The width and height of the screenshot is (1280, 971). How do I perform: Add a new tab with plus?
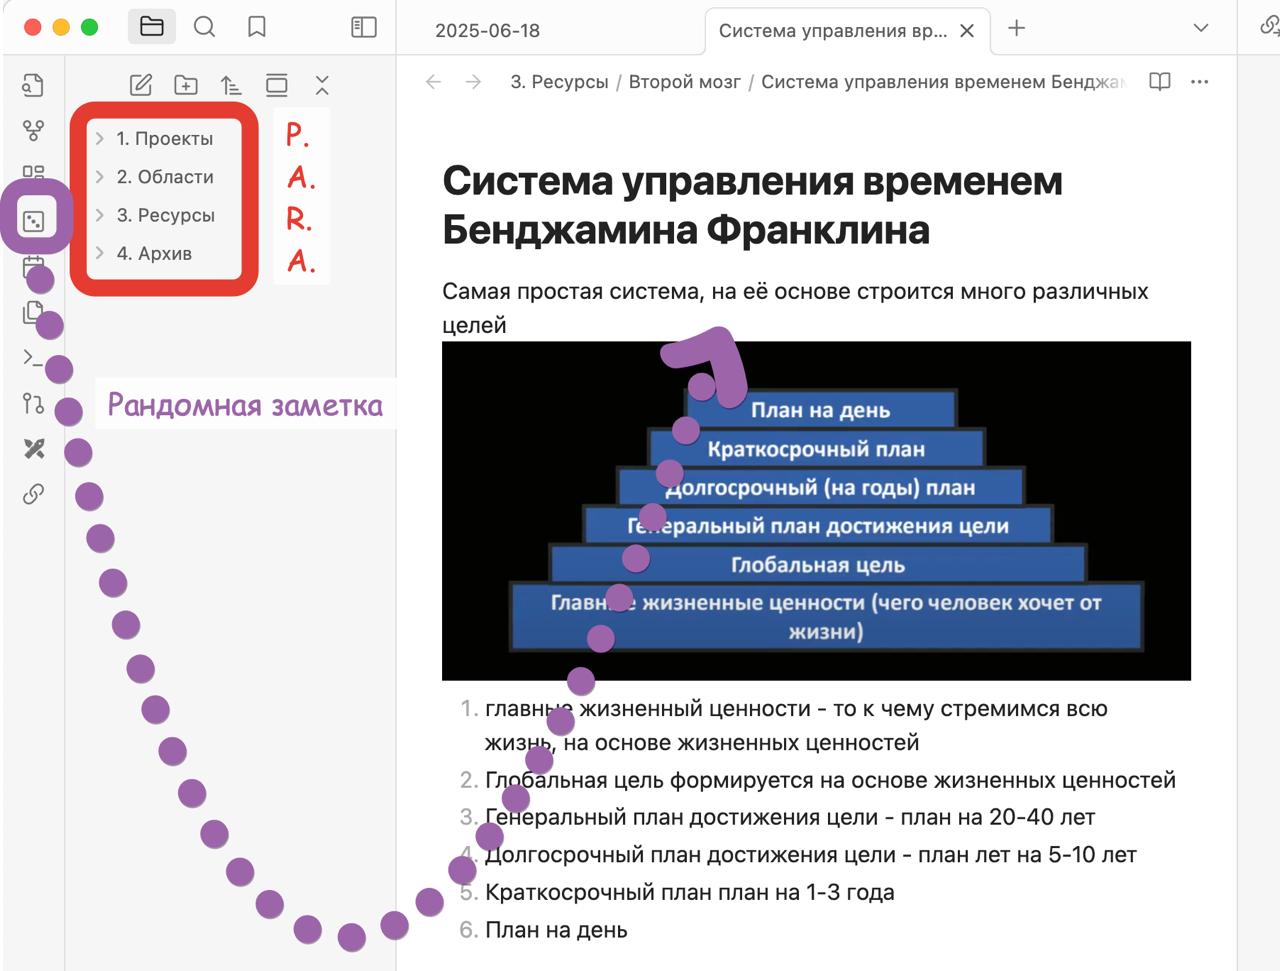coord(1017,28)
